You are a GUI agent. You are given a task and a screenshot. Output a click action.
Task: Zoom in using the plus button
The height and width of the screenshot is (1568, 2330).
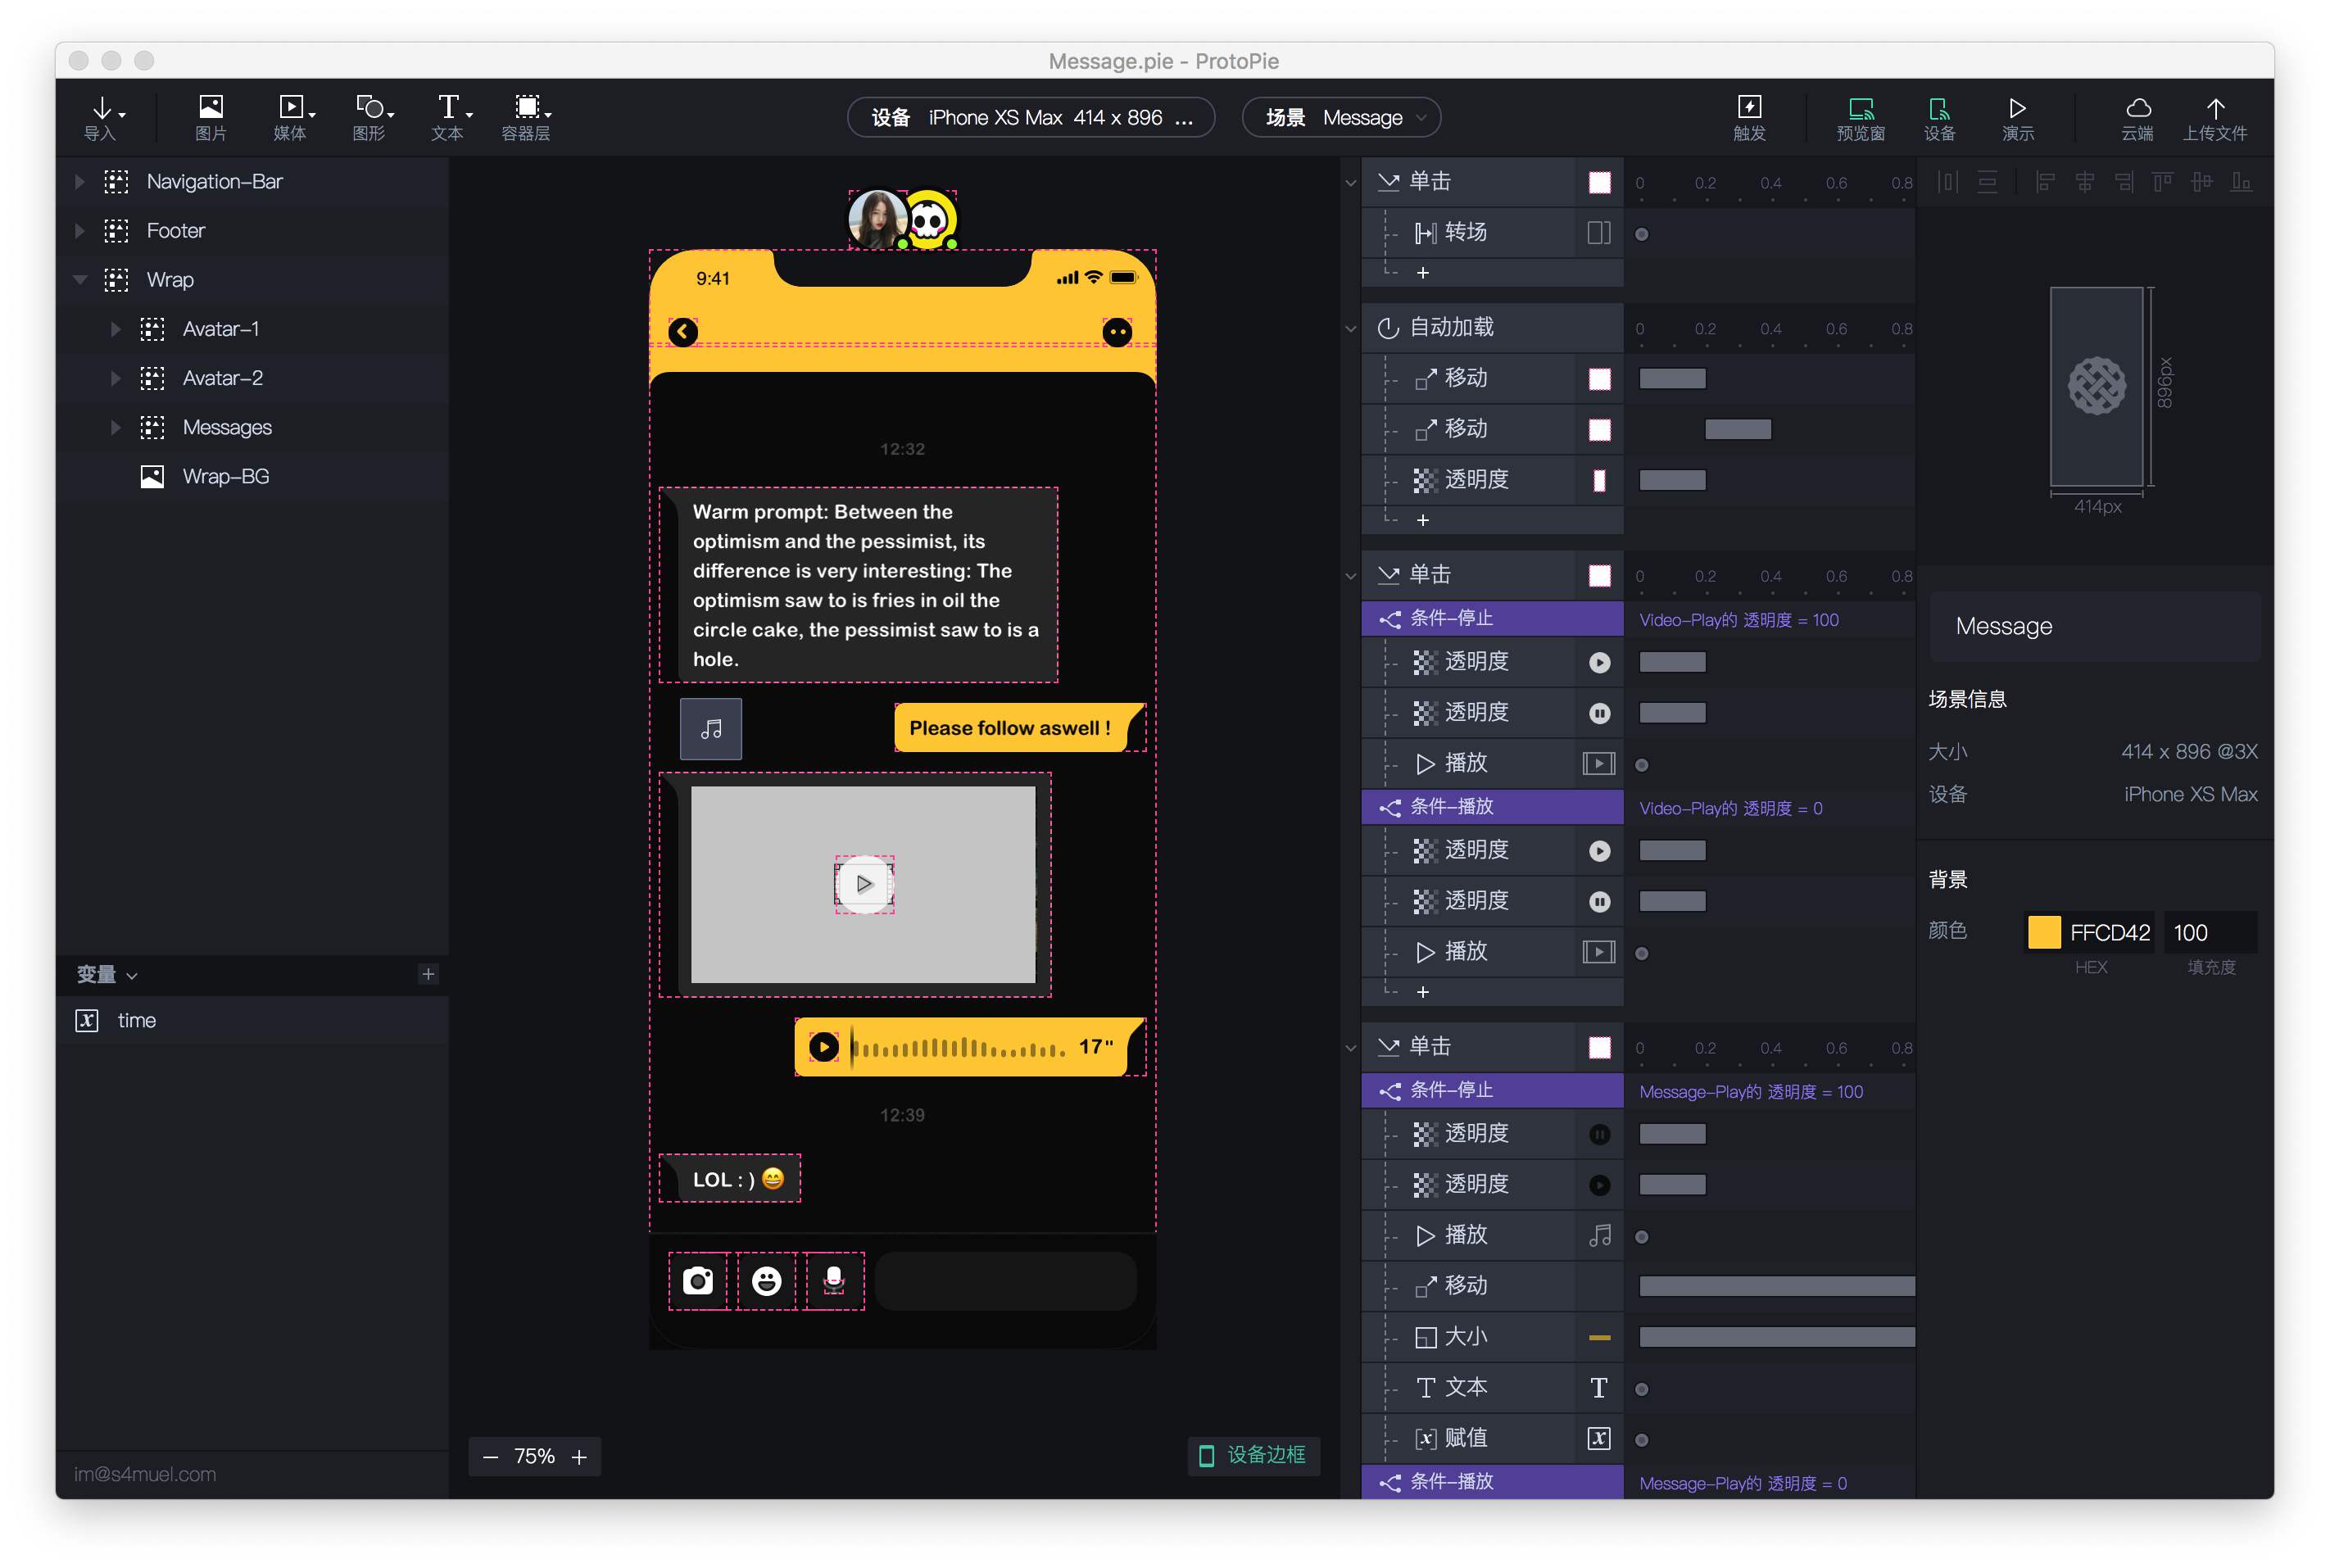pos(580,1456)
